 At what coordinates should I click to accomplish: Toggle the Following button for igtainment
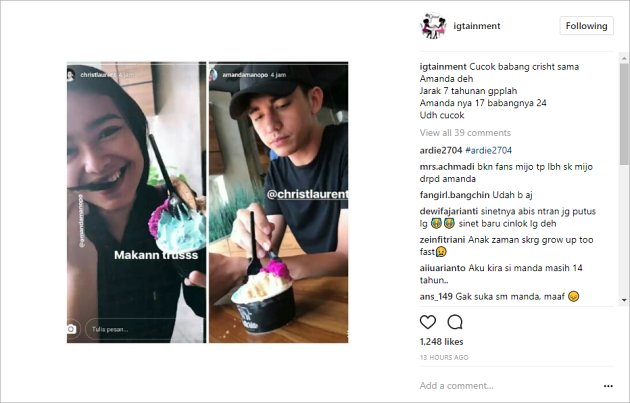pos(586,26)
